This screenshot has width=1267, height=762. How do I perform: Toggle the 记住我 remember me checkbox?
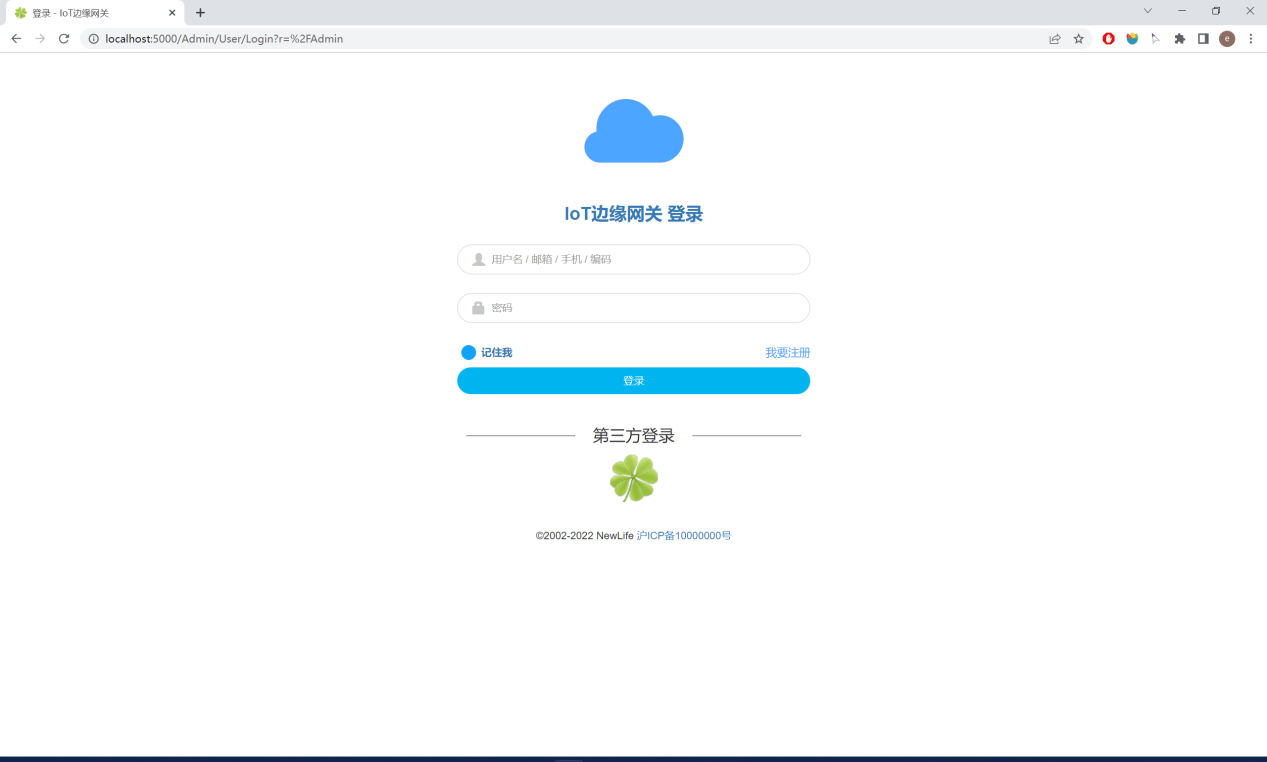pos(468,353)
